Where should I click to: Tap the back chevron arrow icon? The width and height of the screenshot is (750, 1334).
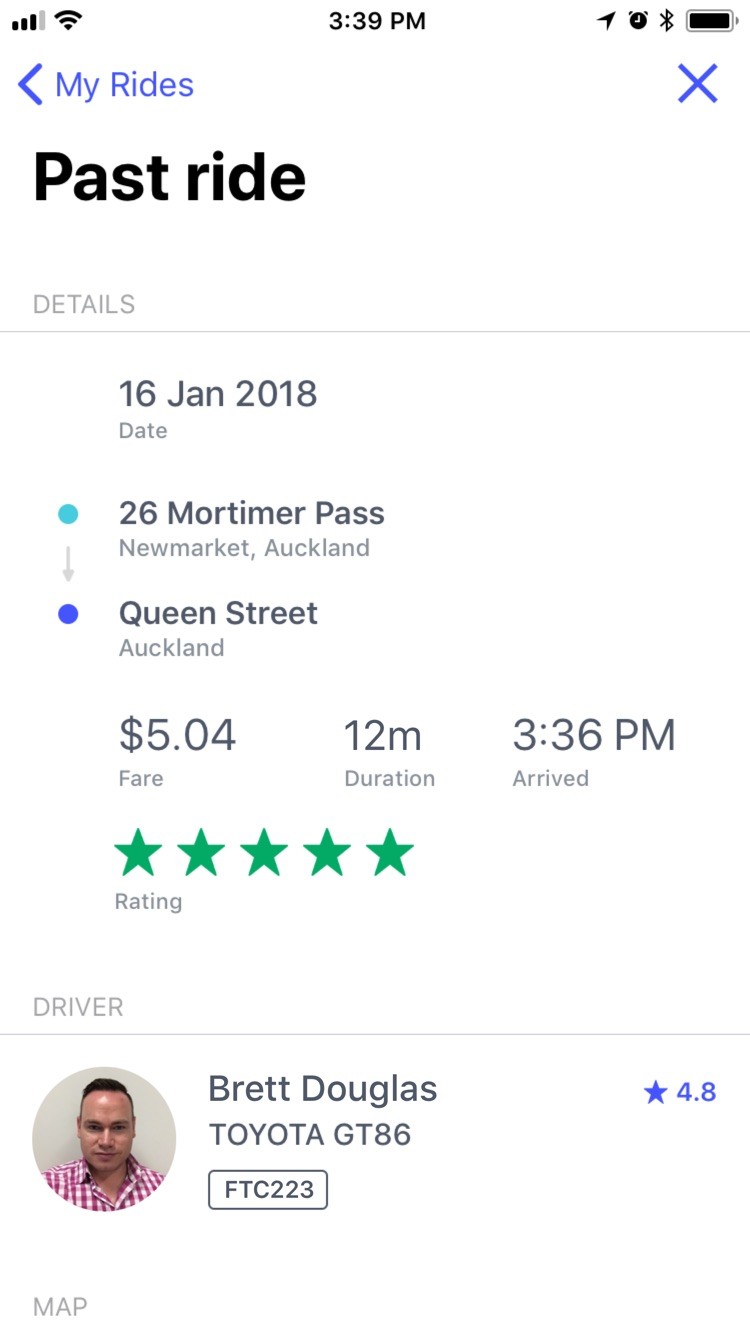coord(31,85)
